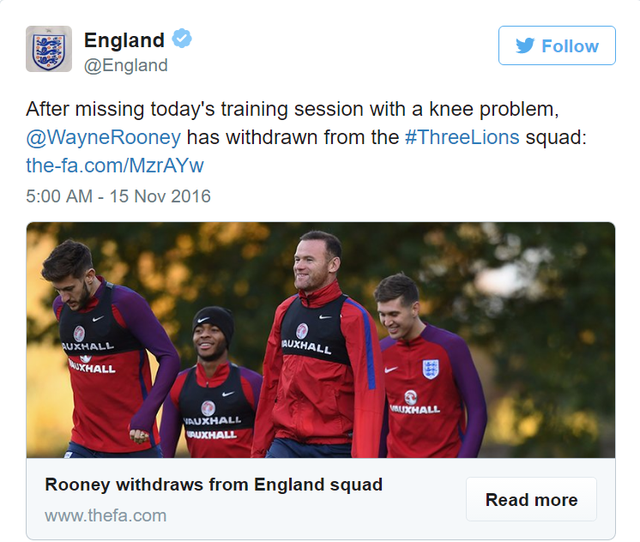Follow the England account
The width and height of the screenshot is (640, 542).
557,45
